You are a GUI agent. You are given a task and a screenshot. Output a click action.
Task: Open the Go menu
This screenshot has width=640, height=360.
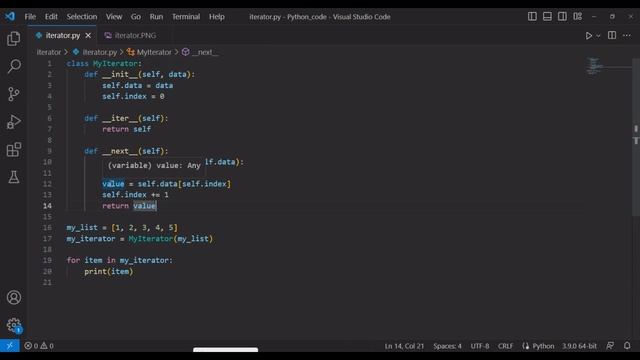point(136,17)
